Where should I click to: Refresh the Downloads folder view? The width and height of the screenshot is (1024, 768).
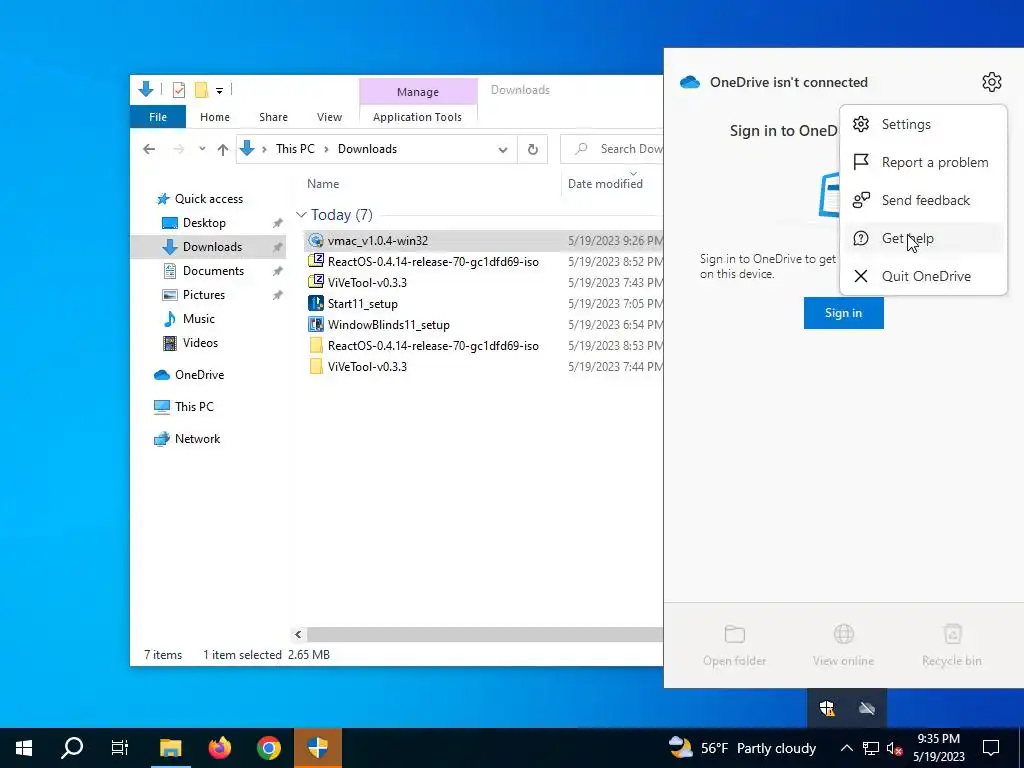pyautogui.click(x=532, y=149)
